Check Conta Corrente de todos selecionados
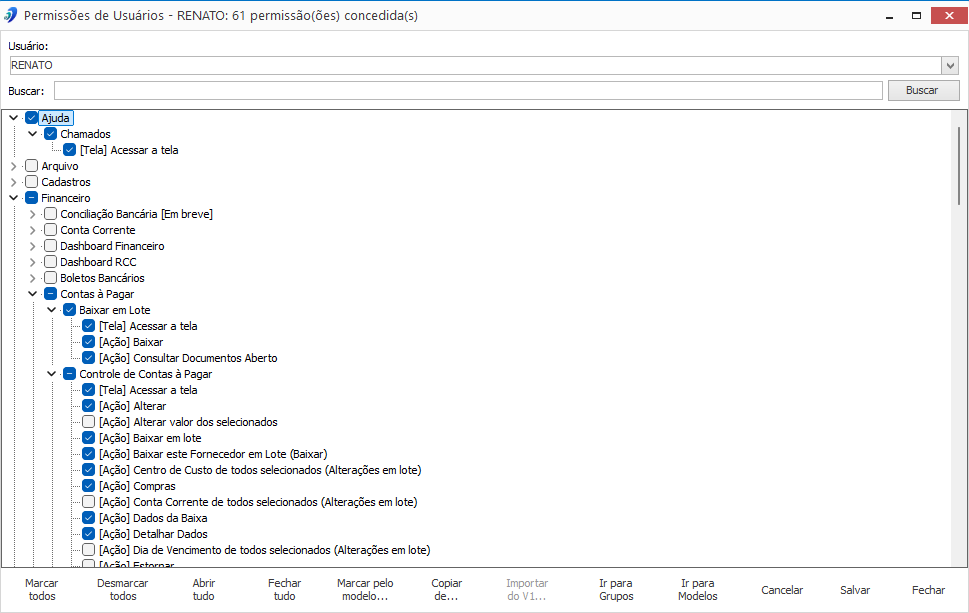 (x=88, y=502)
